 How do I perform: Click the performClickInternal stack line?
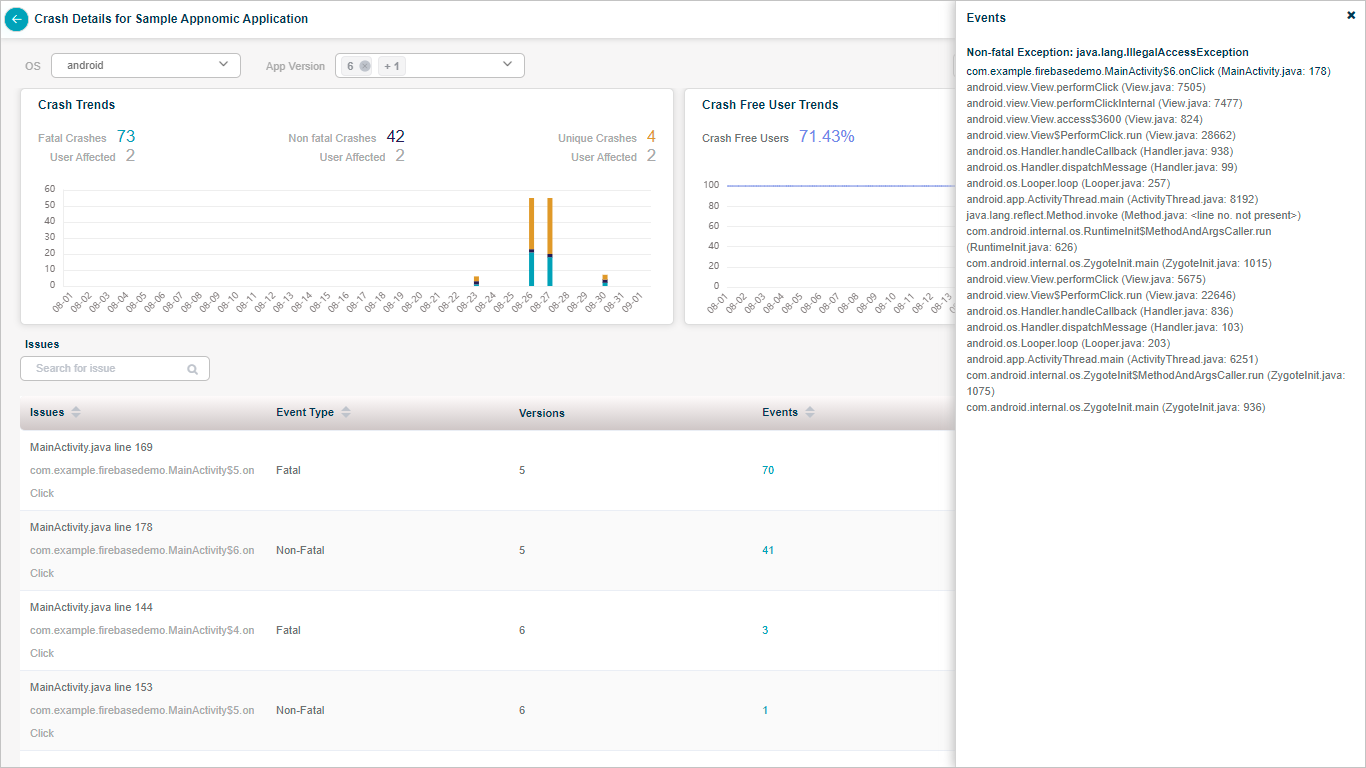[x=1104, y=103]
